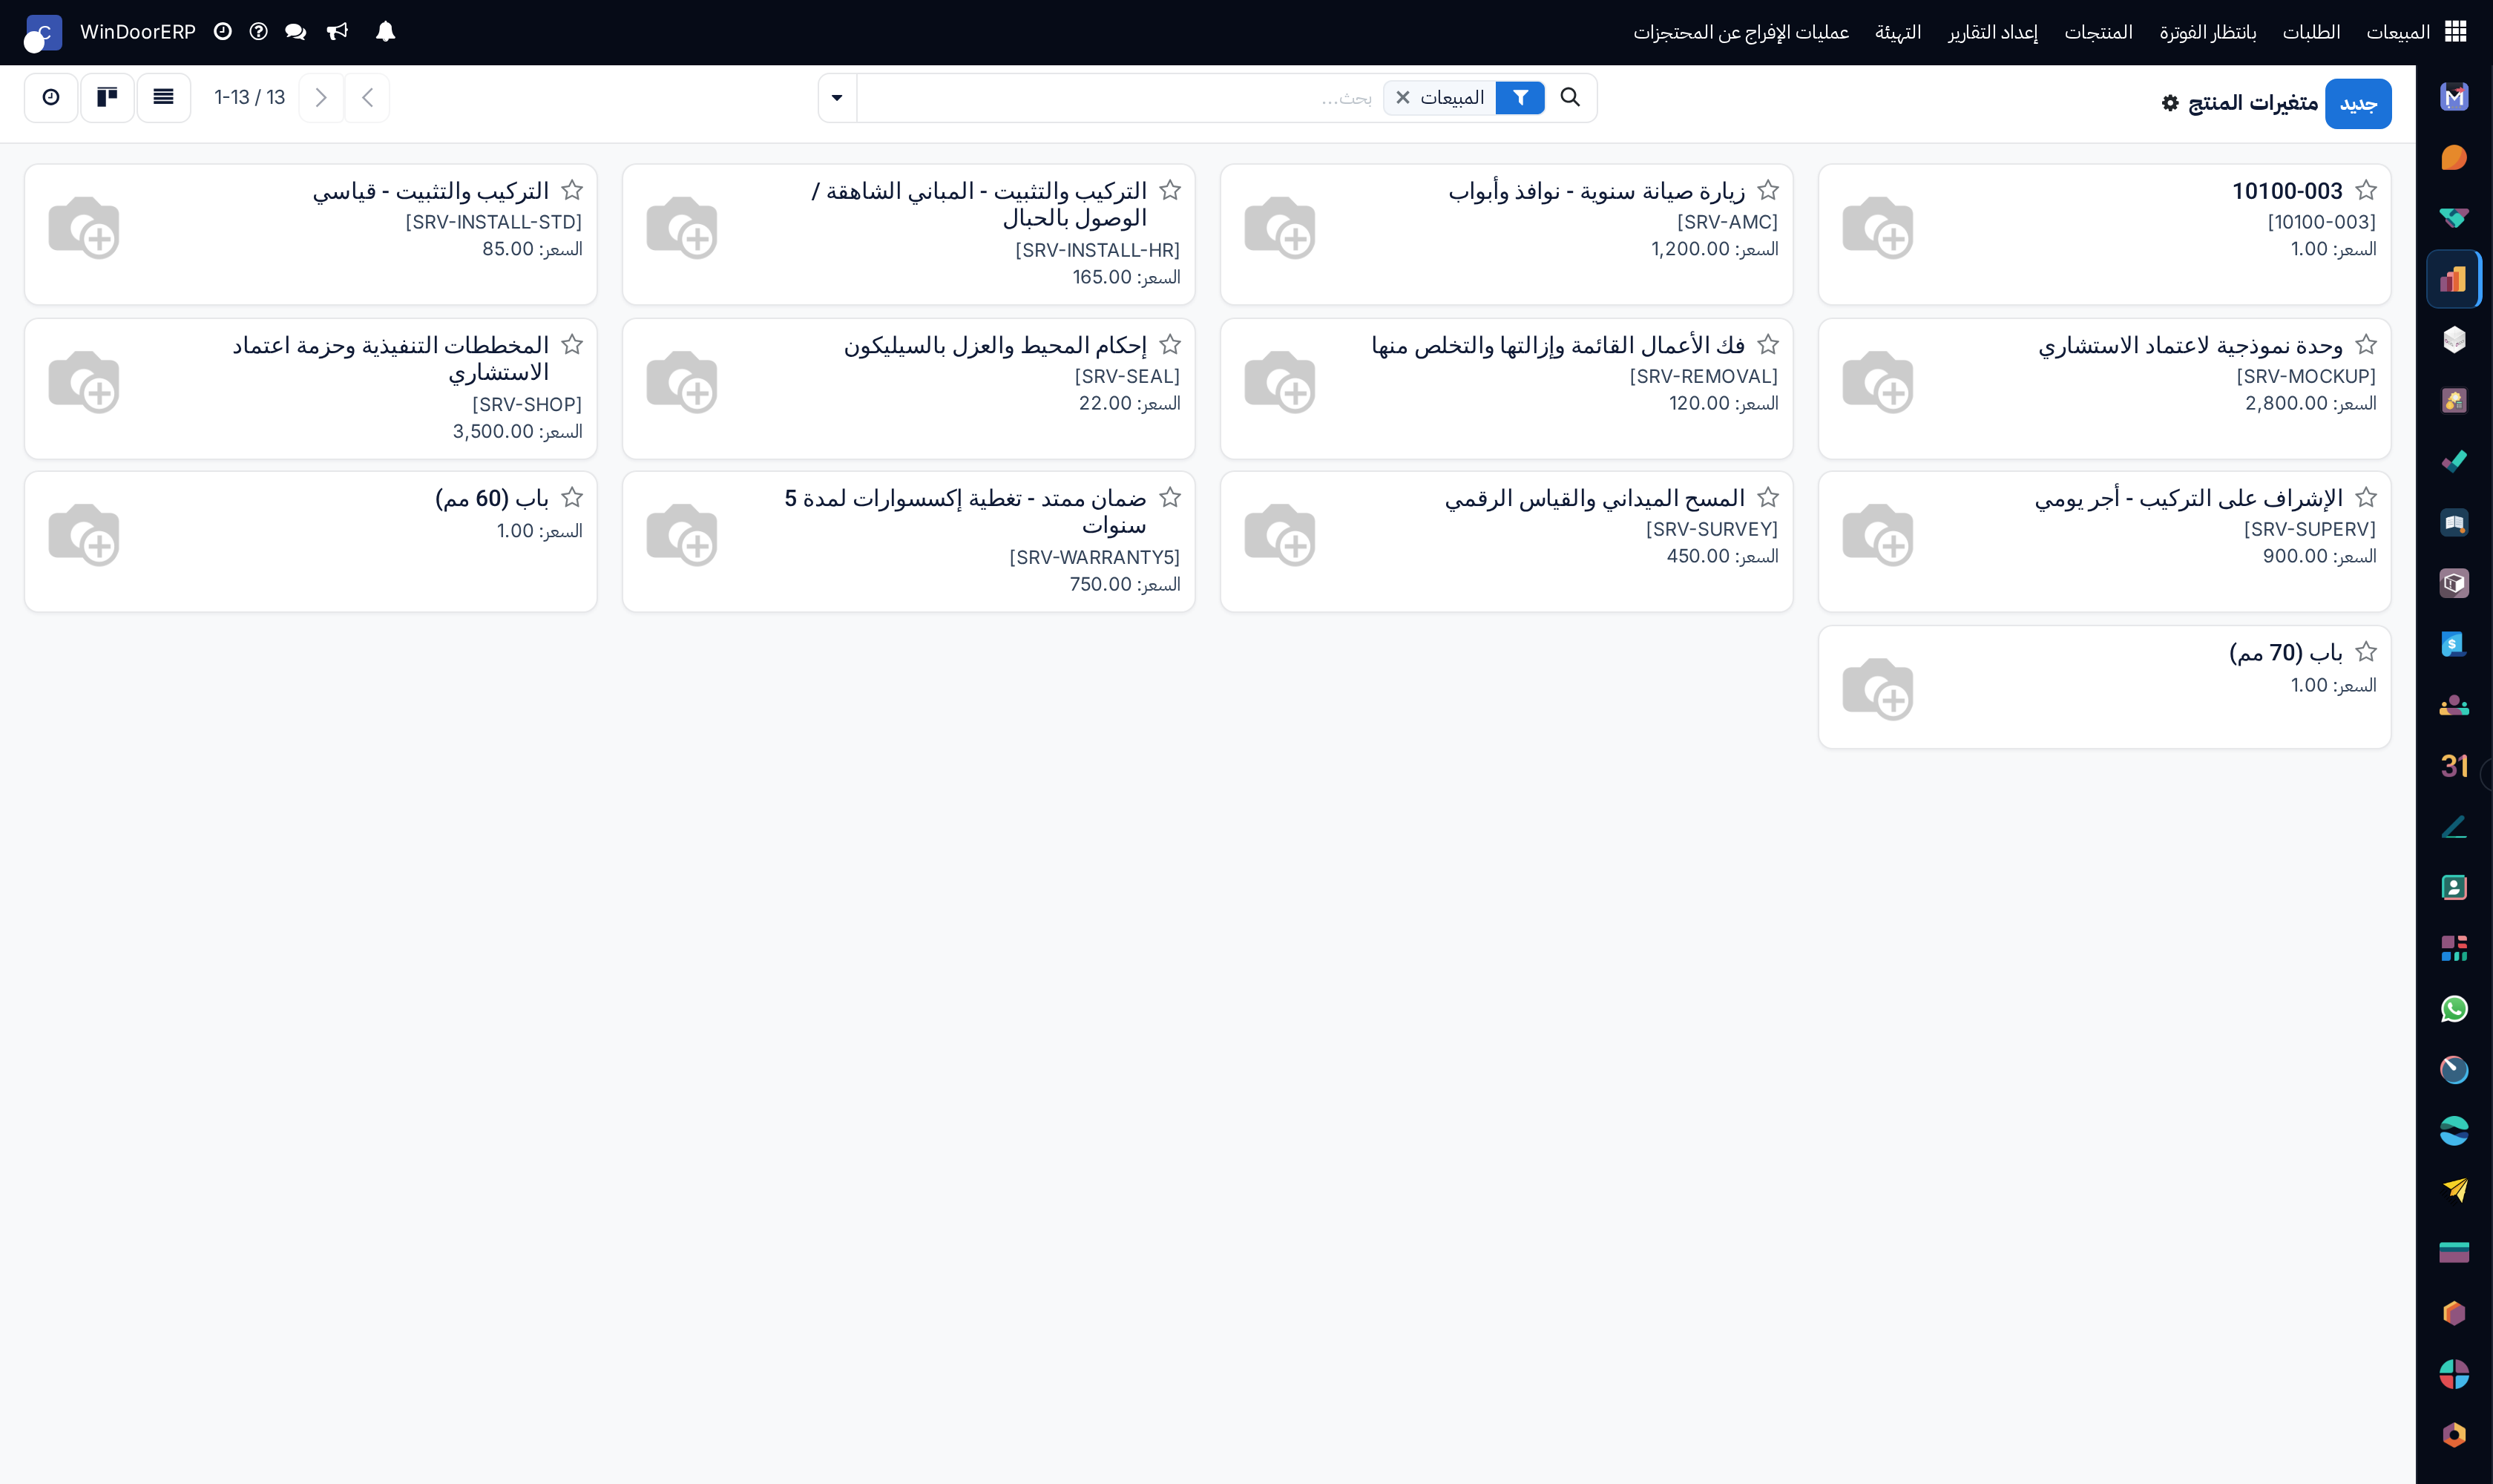Viewport: 2493px width, 1484px height.
Task: Open the teal handshake CRM app
Action: [2454, 218]
